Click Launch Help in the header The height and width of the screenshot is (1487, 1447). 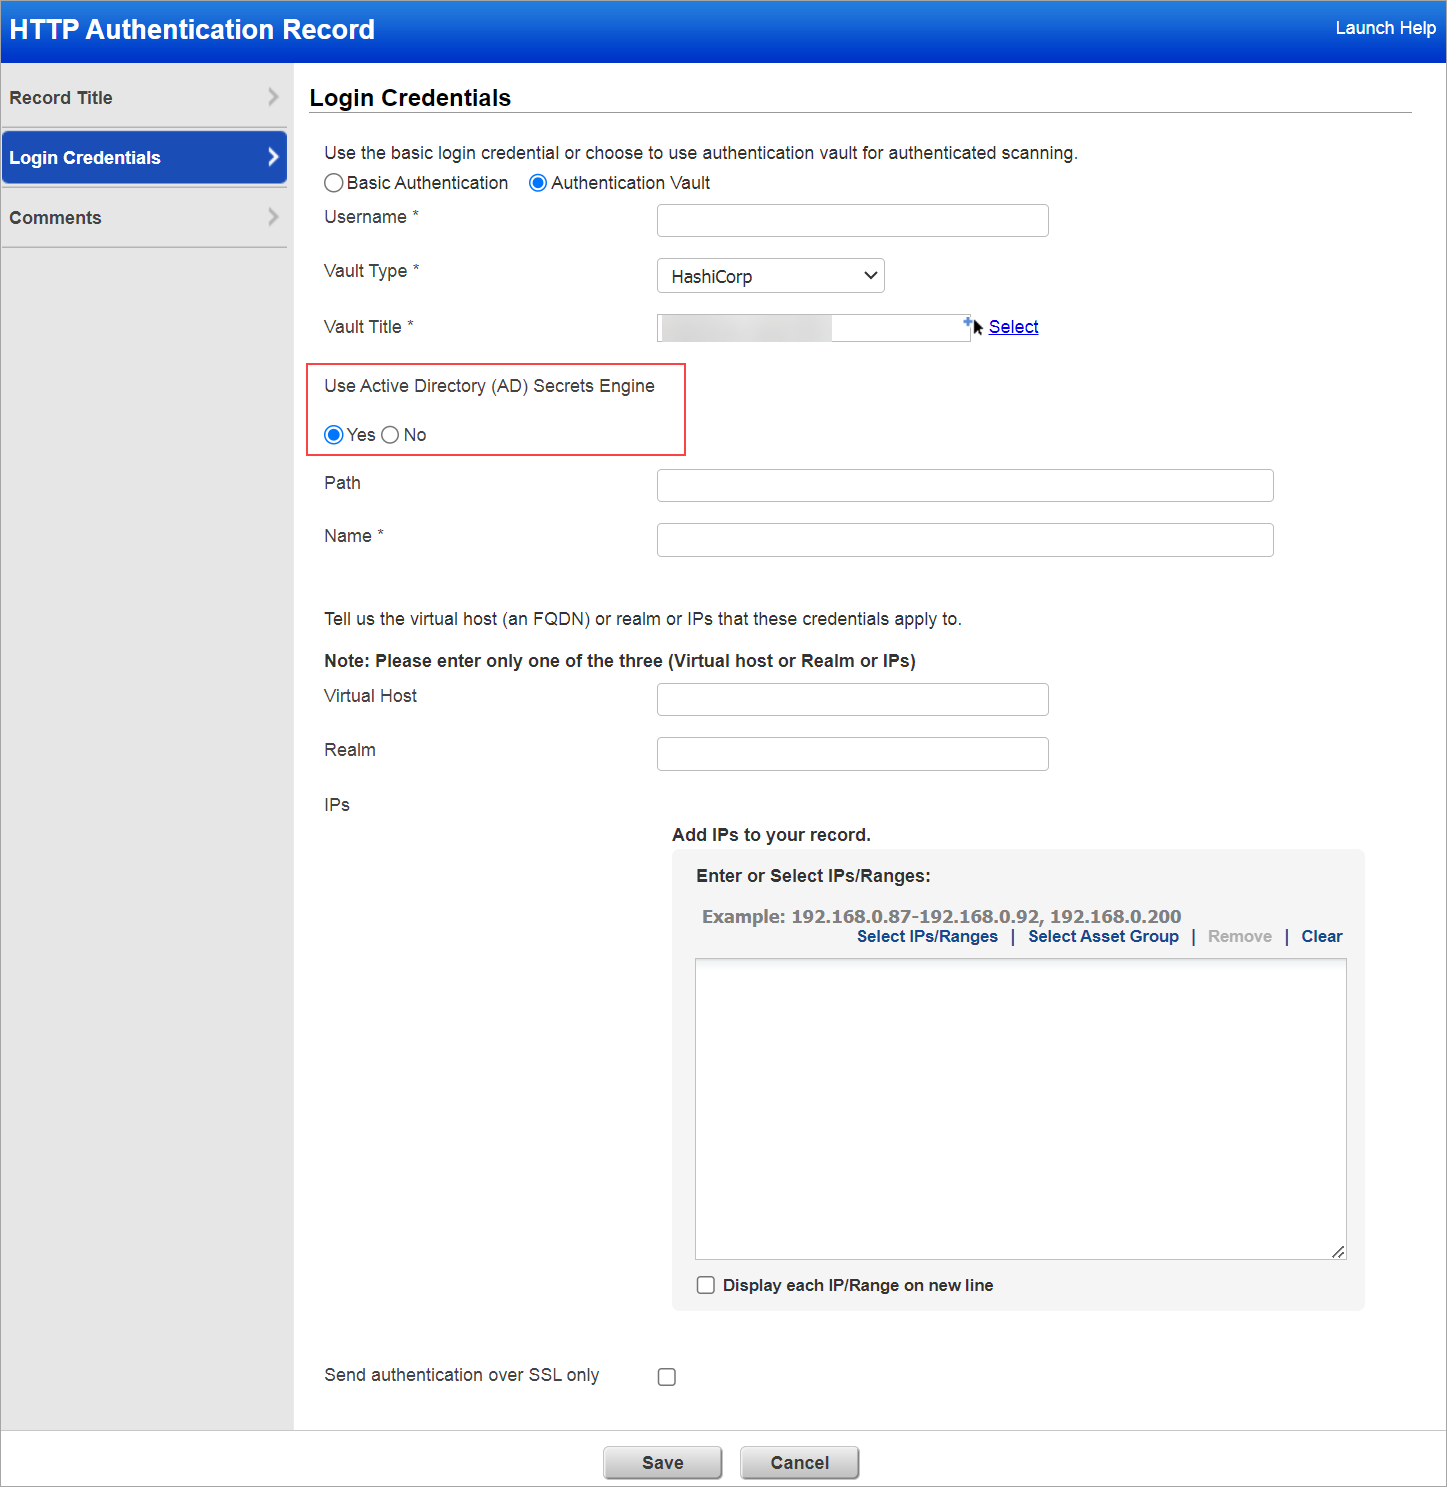[1385, 28]
